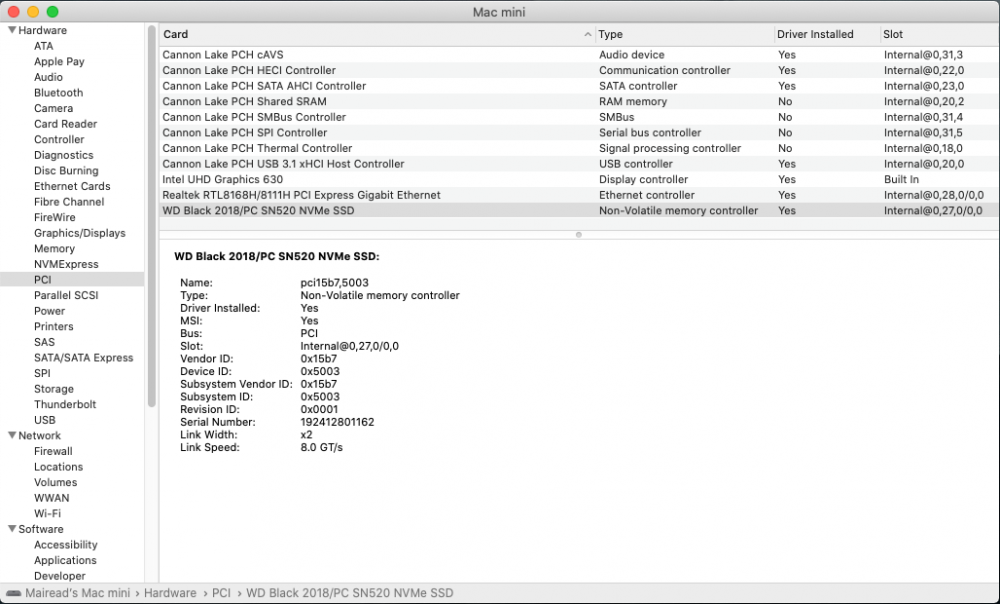Viewport: 1000px width, 604px height.
Task: Select Accessibility under Software
Action: tap(66, 545)
